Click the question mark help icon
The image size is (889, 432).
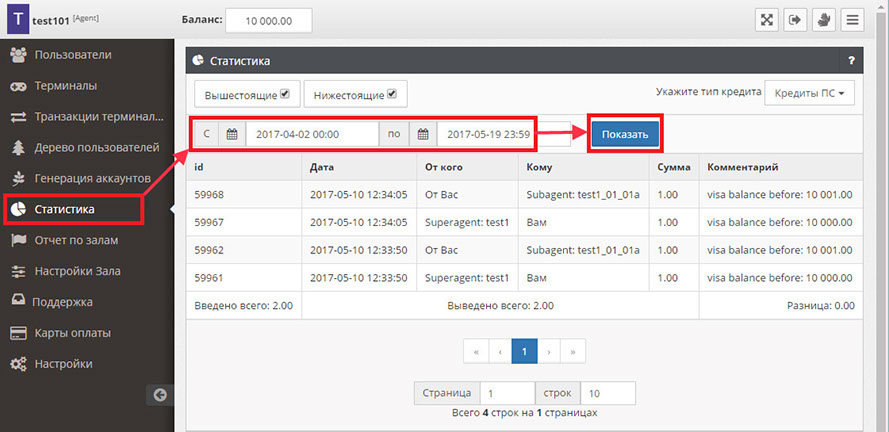(x=851, y=61)
